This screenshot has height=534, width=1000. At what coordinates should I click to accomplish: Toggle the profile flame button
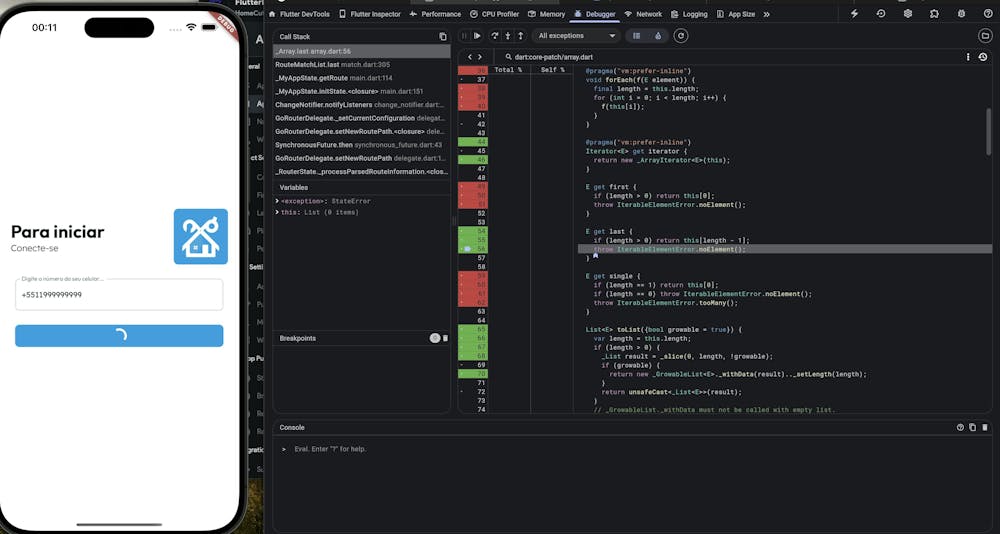[x=657, y=36]
